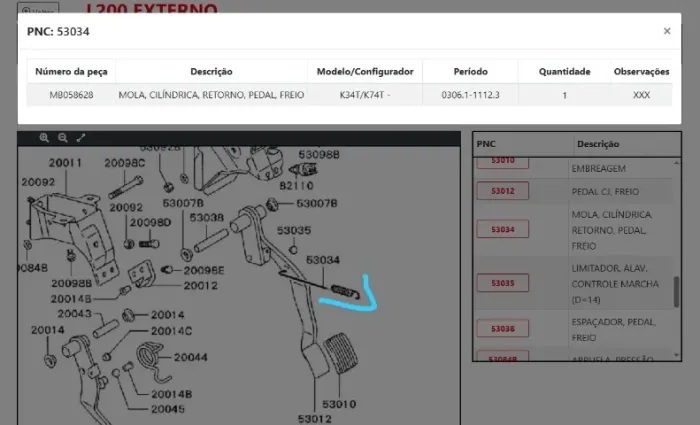
Task: Click part number MB058628 cell
Action: [72, 95]
